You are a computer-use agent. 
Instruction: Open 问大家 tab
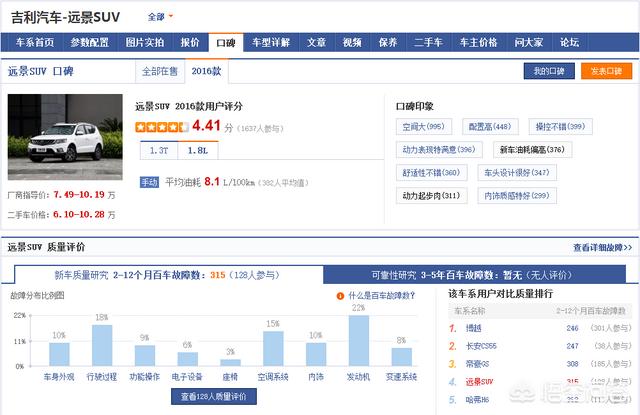coord(529,42)
